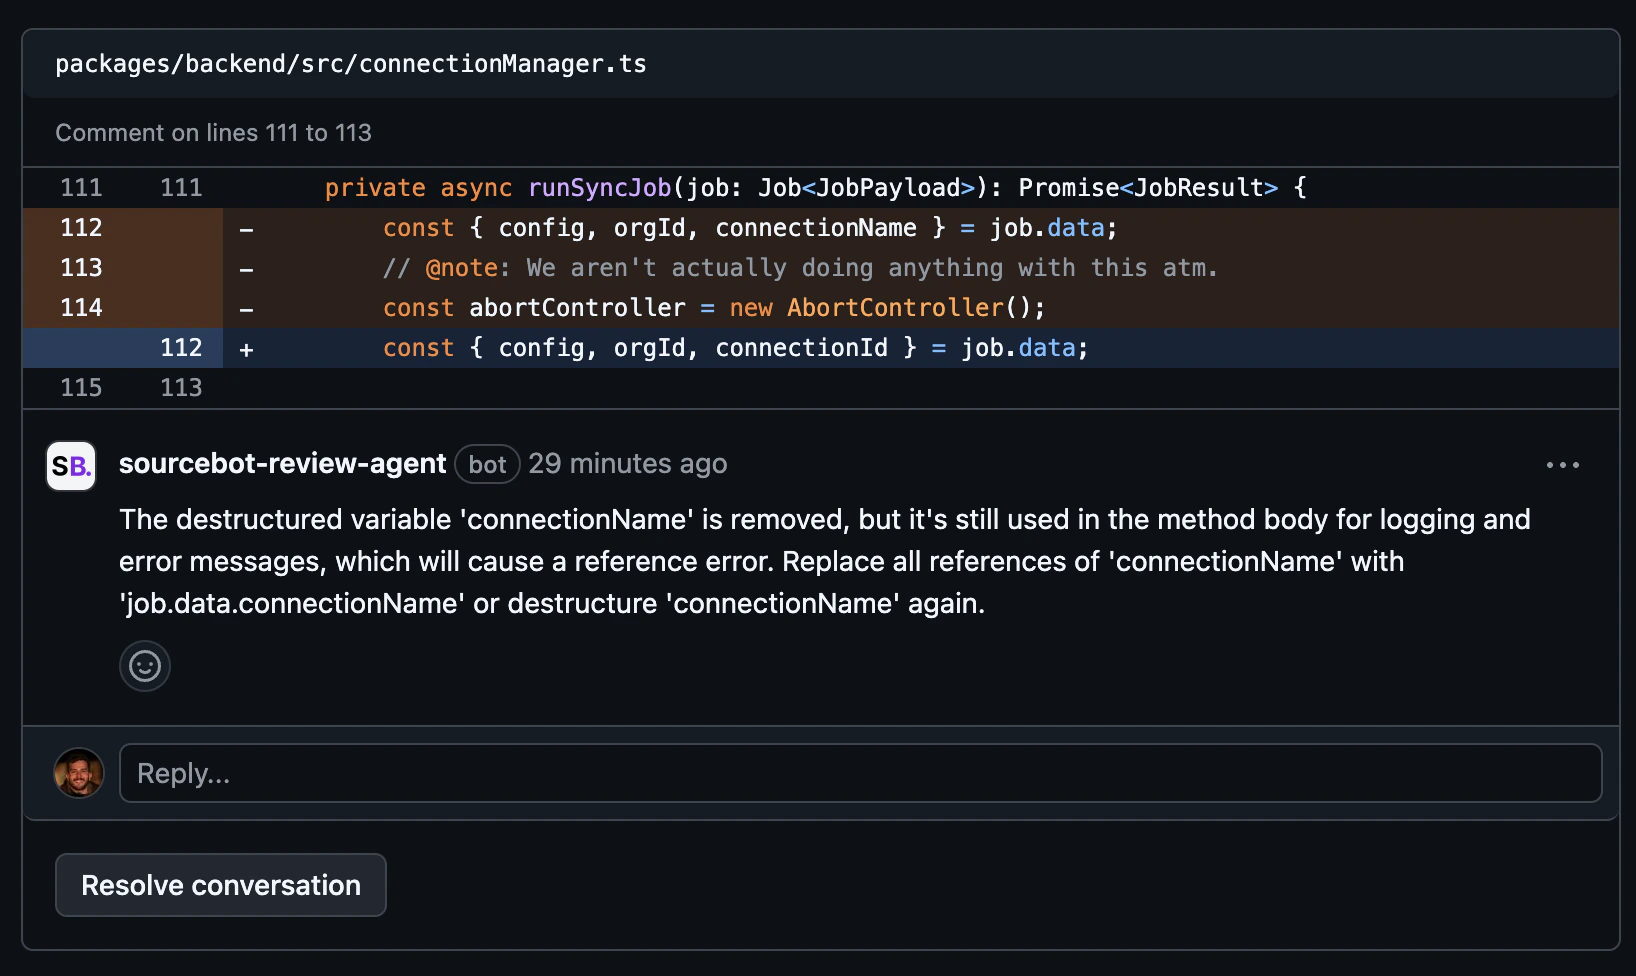Click the Resolve conversation button

[220, 884]
